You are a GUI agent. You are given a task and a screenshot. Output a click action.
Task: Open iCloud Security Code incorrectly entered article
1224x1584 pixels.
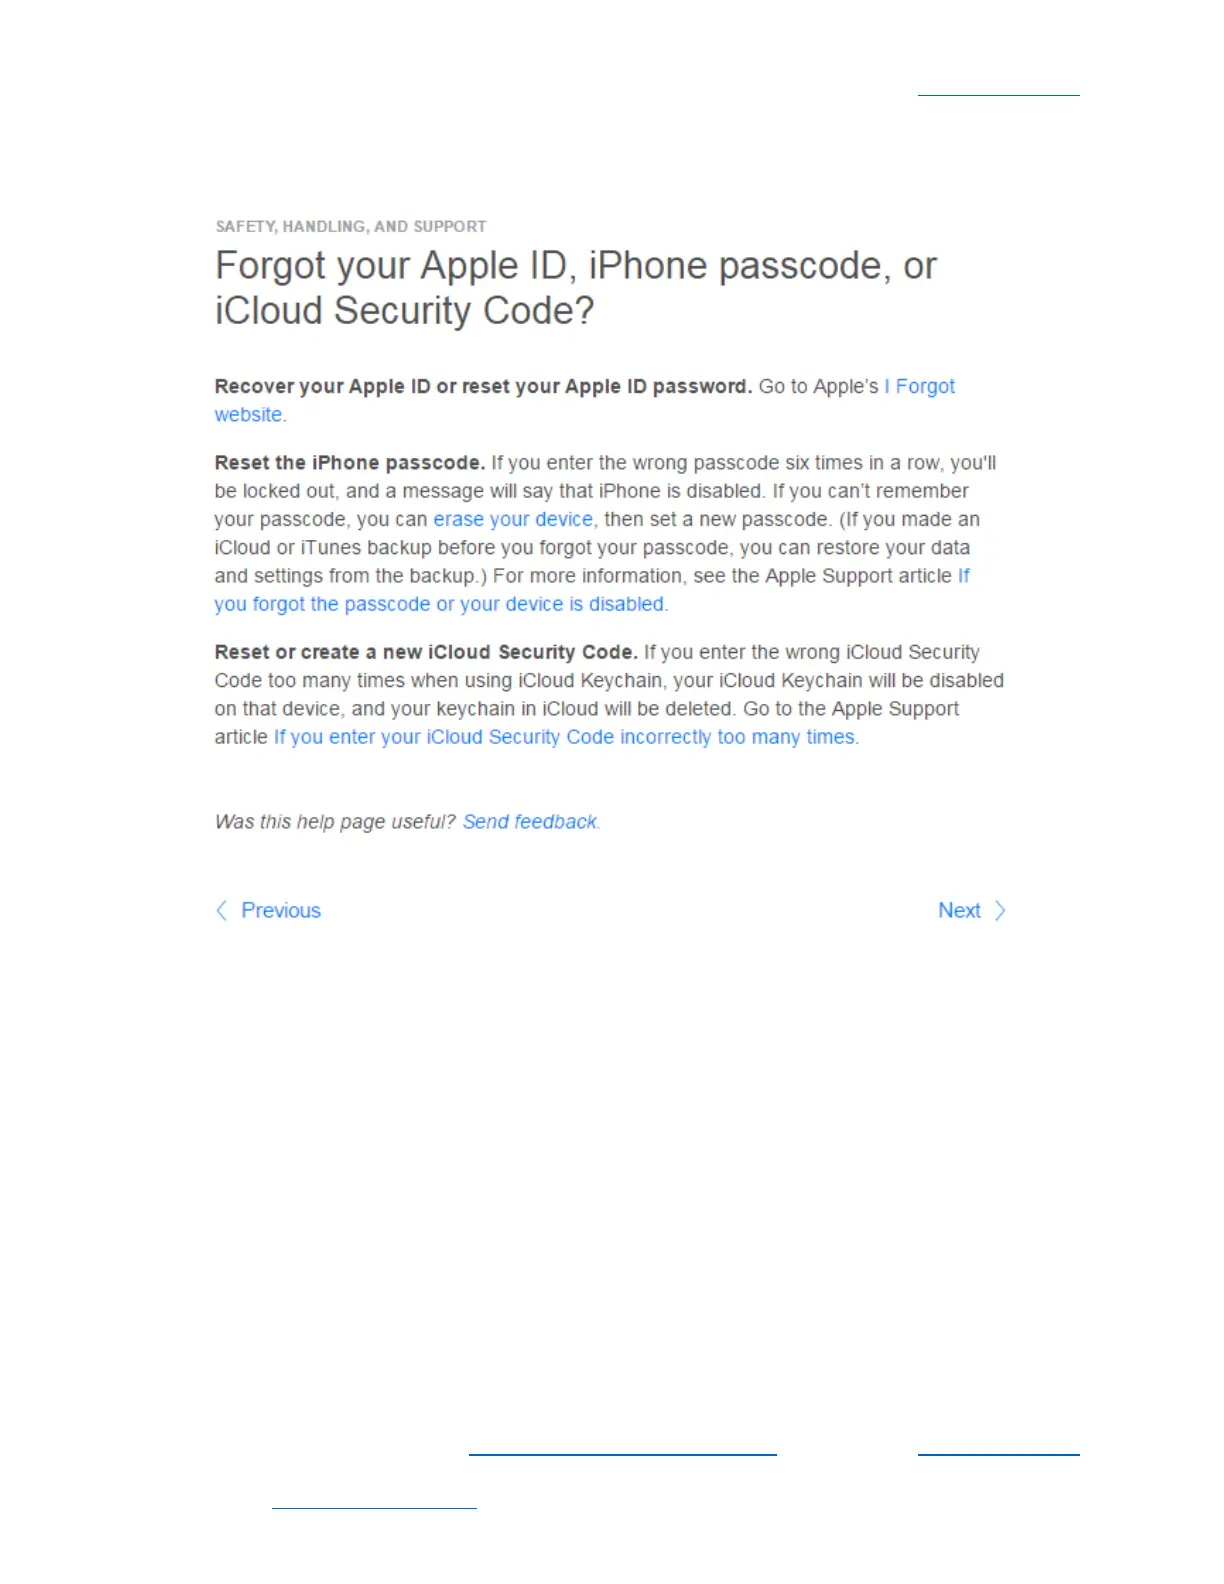pos(564,737)
